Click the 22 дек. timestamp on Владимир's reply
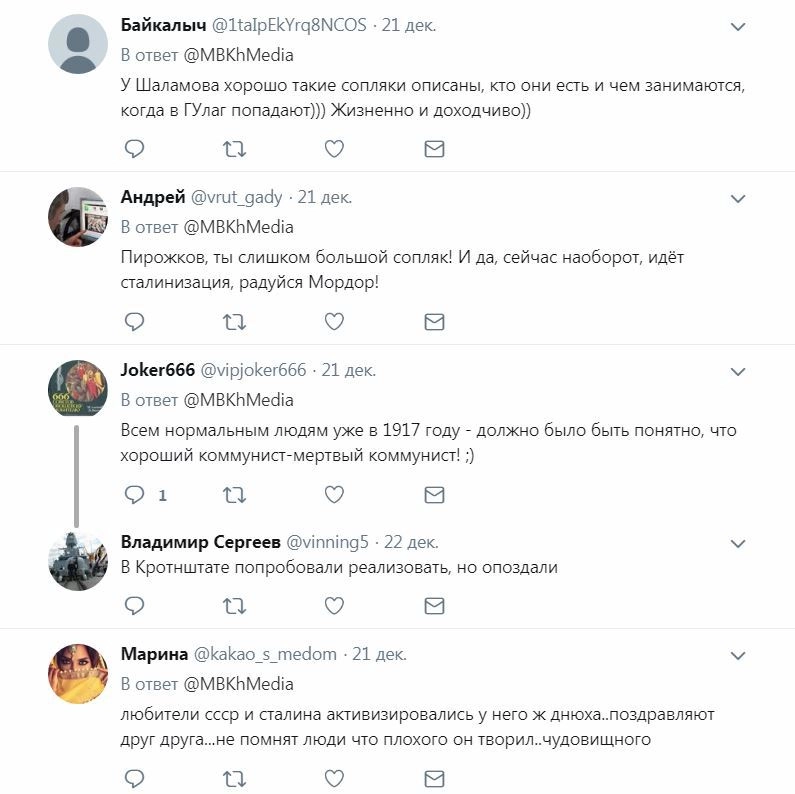Image resolution: width=795 pixels, height=794 pixels. tap(411, 542)
